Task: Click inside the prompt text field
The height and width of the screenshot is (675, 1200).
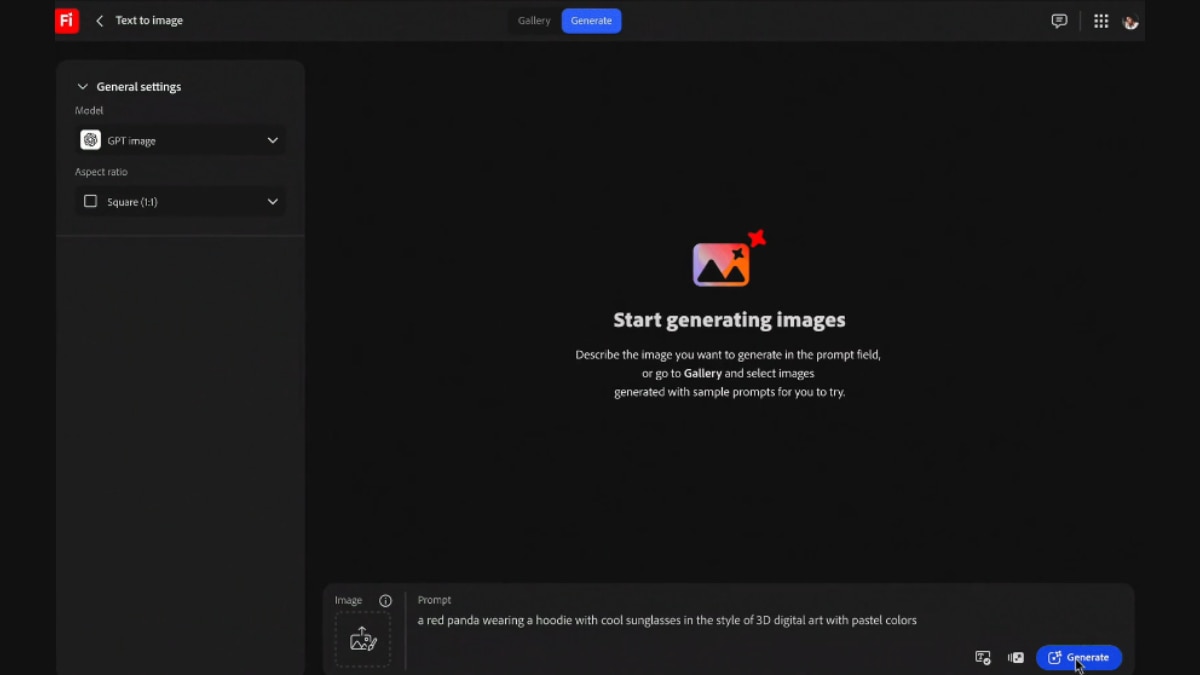Action: [667, 620]
